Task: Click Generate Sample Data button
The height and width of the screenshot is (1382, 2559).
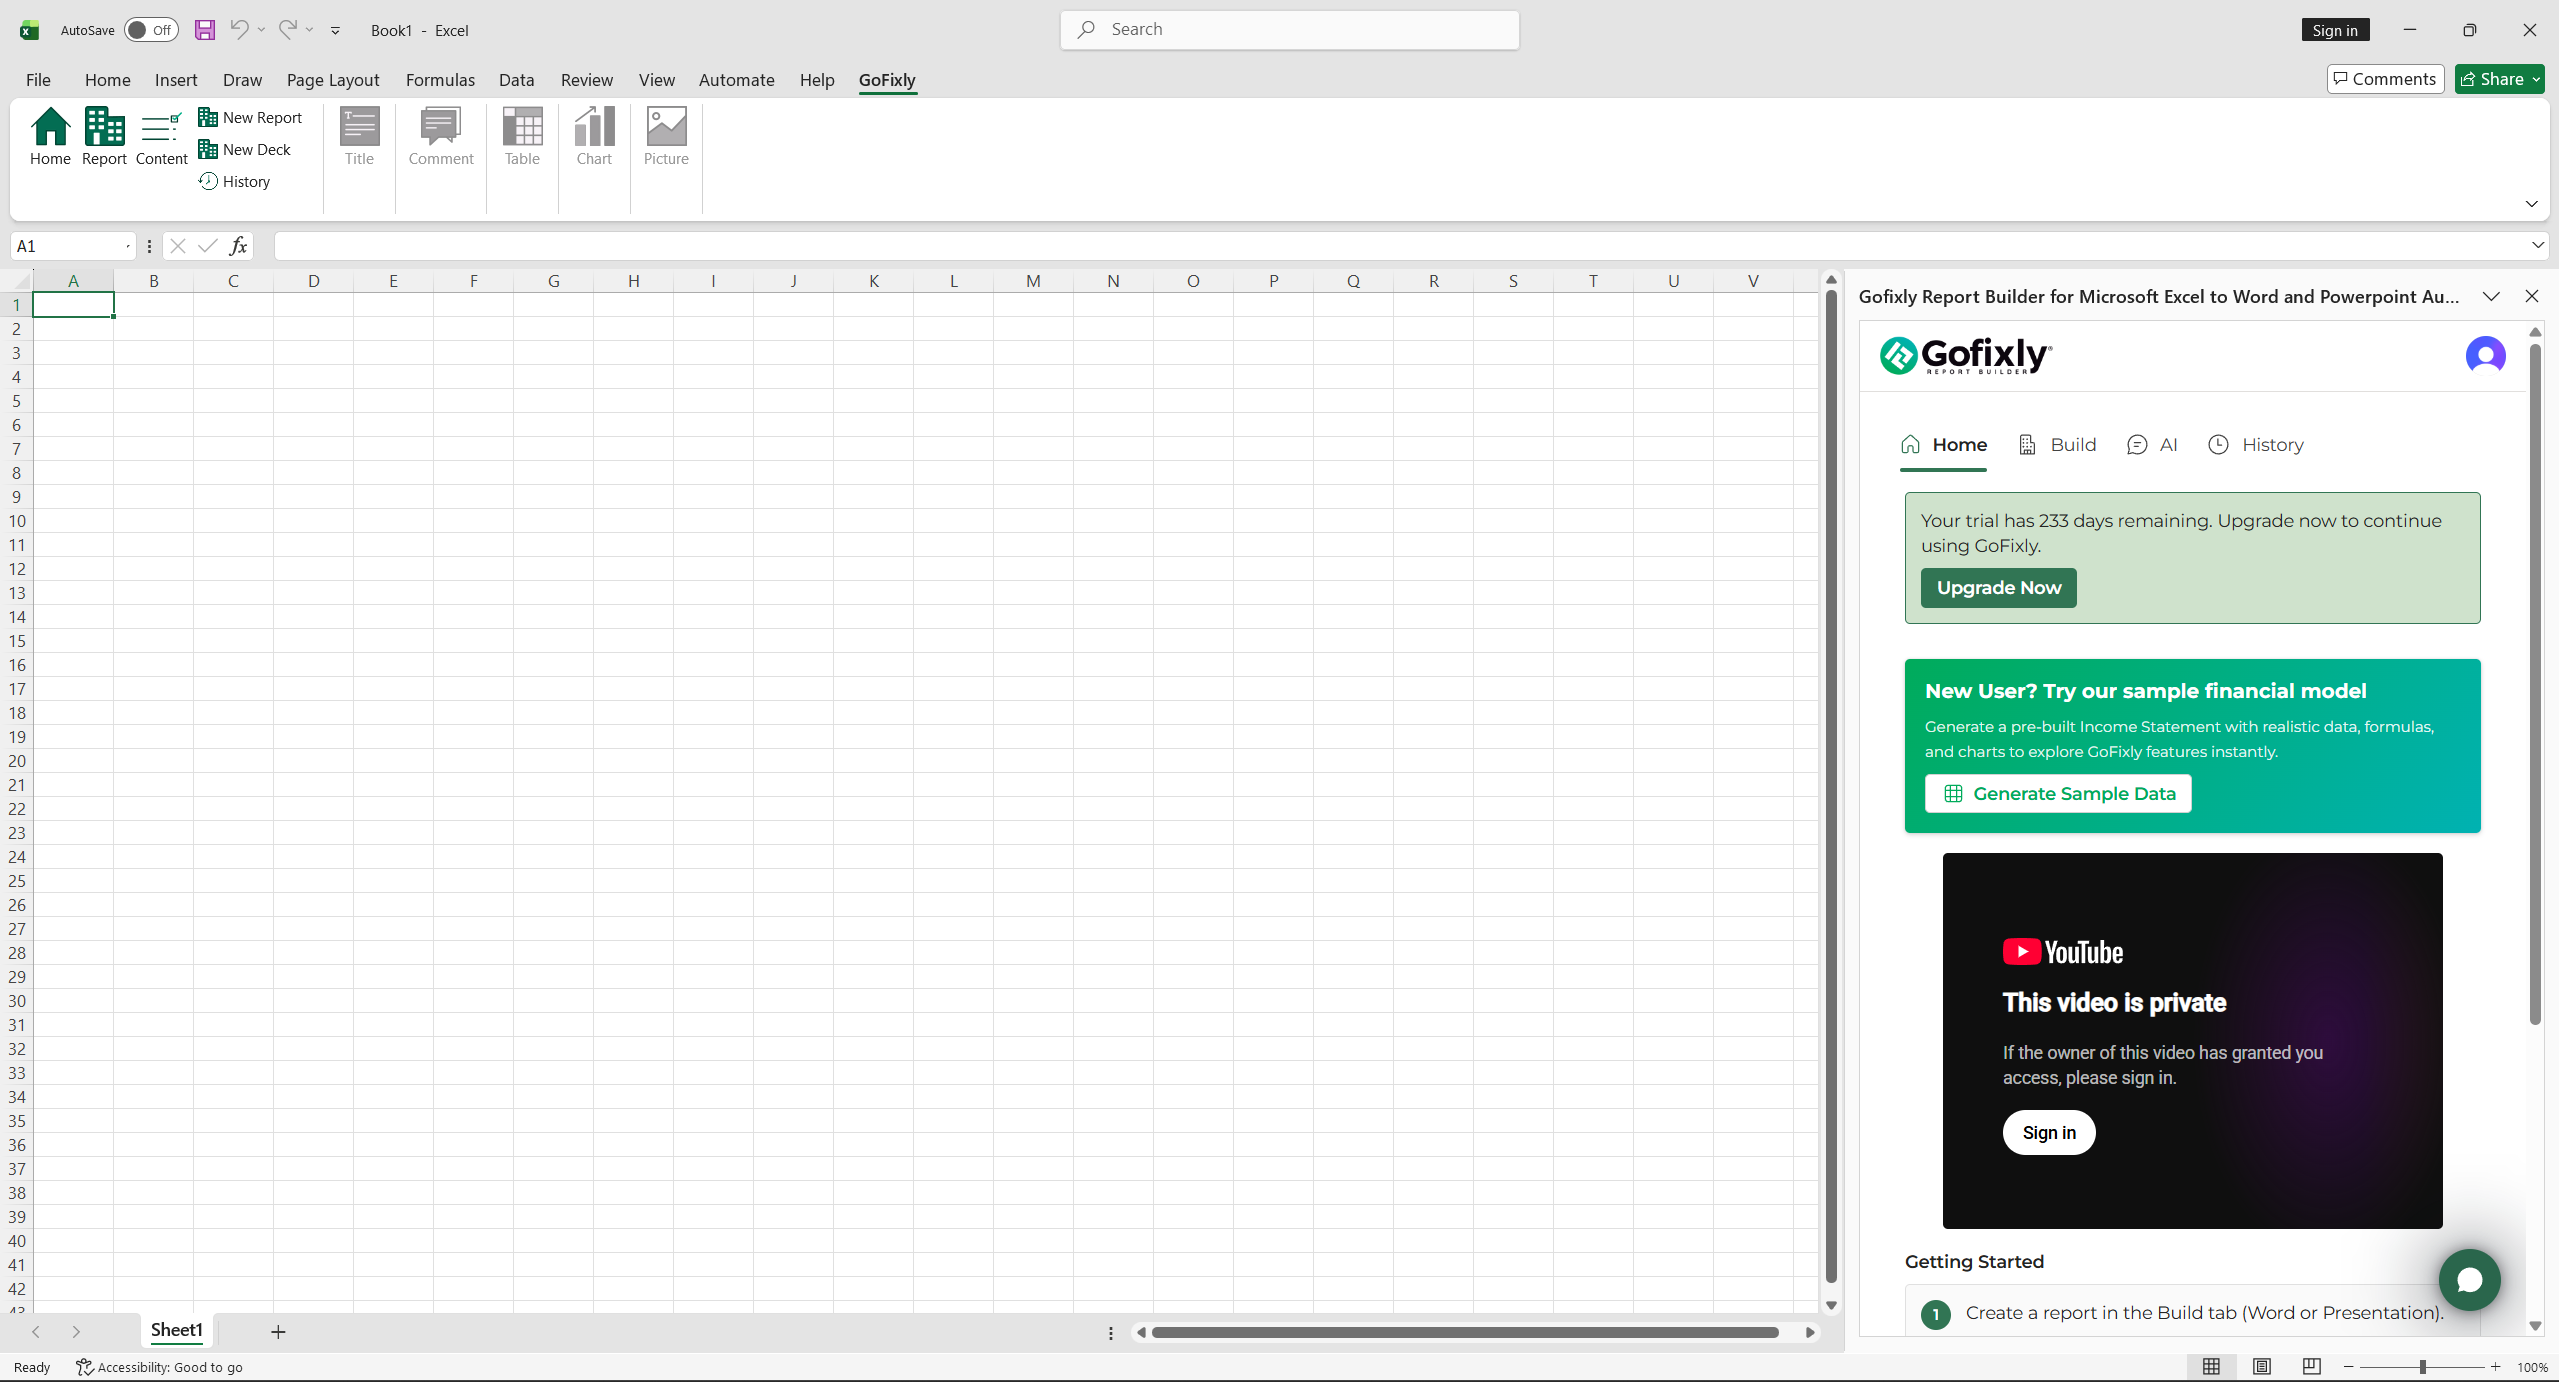Action: 2058,793
